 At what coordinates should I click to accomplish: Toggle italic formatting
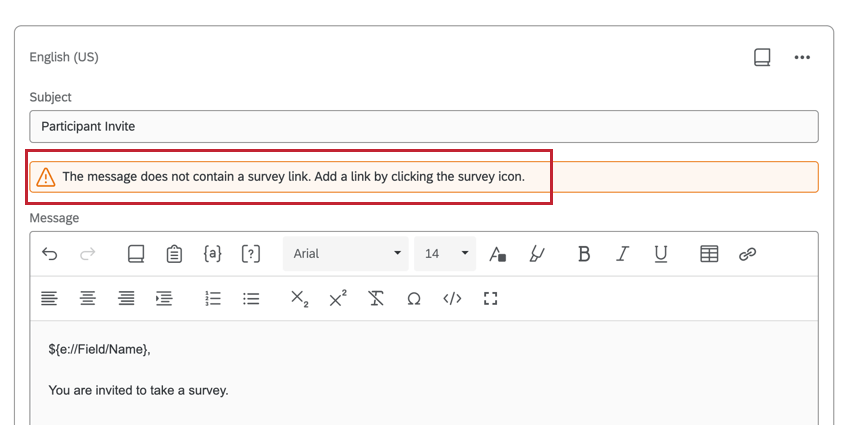[622, 254]
